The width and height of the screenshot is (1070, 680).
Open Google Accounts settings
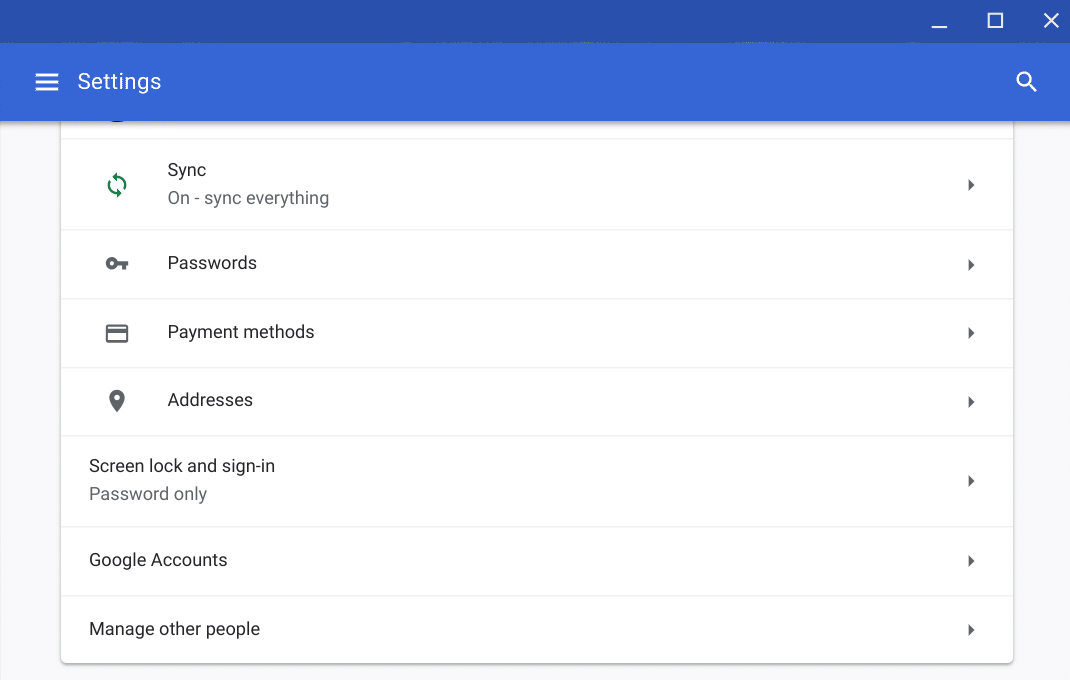tap(537, 560)
